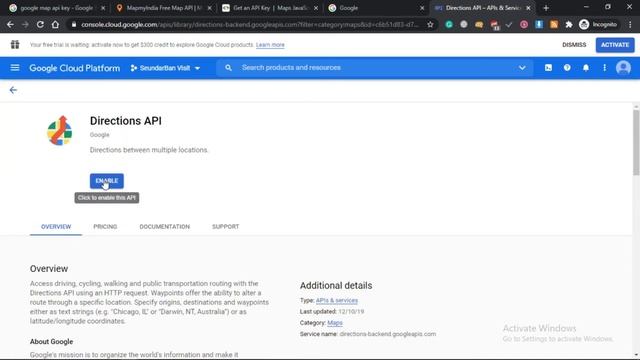Open Chrome three-dot menu
This screenshot has width=640, height=360.
630,24
